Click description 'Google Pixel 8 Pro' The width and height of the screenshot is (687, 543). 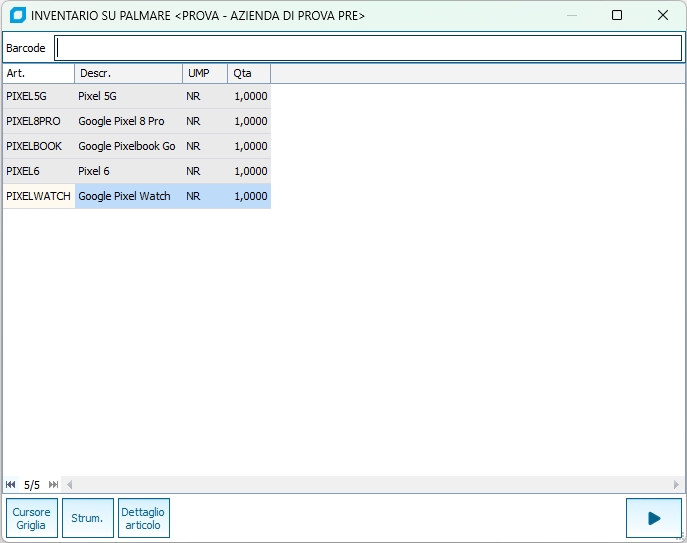121,121
